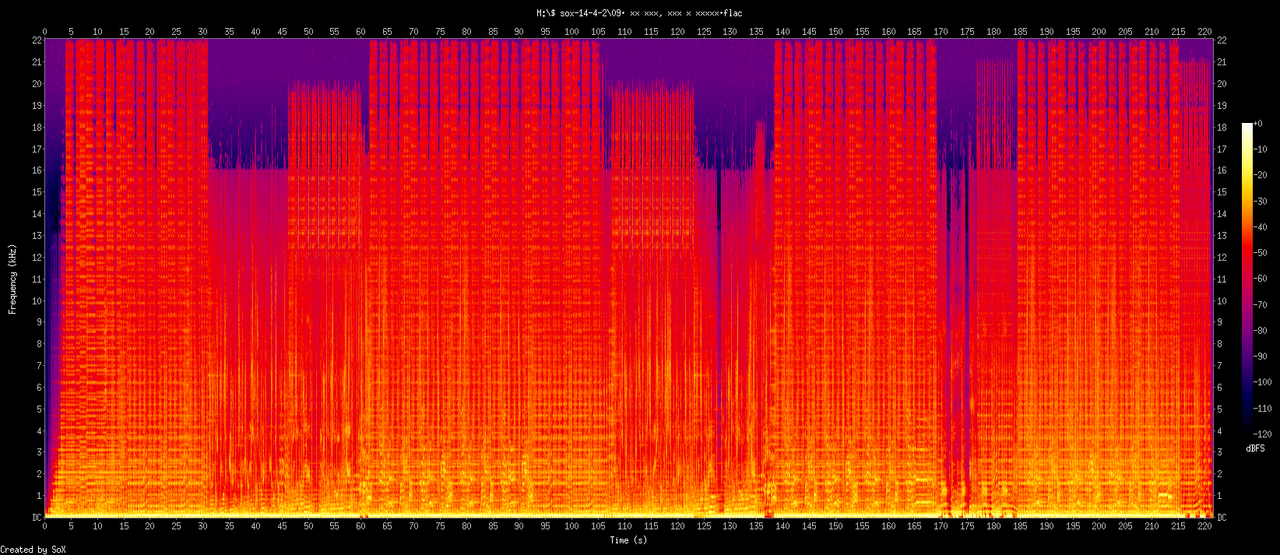
Task: Click '13' on the left frequency axis
Action: coord(37,235)
